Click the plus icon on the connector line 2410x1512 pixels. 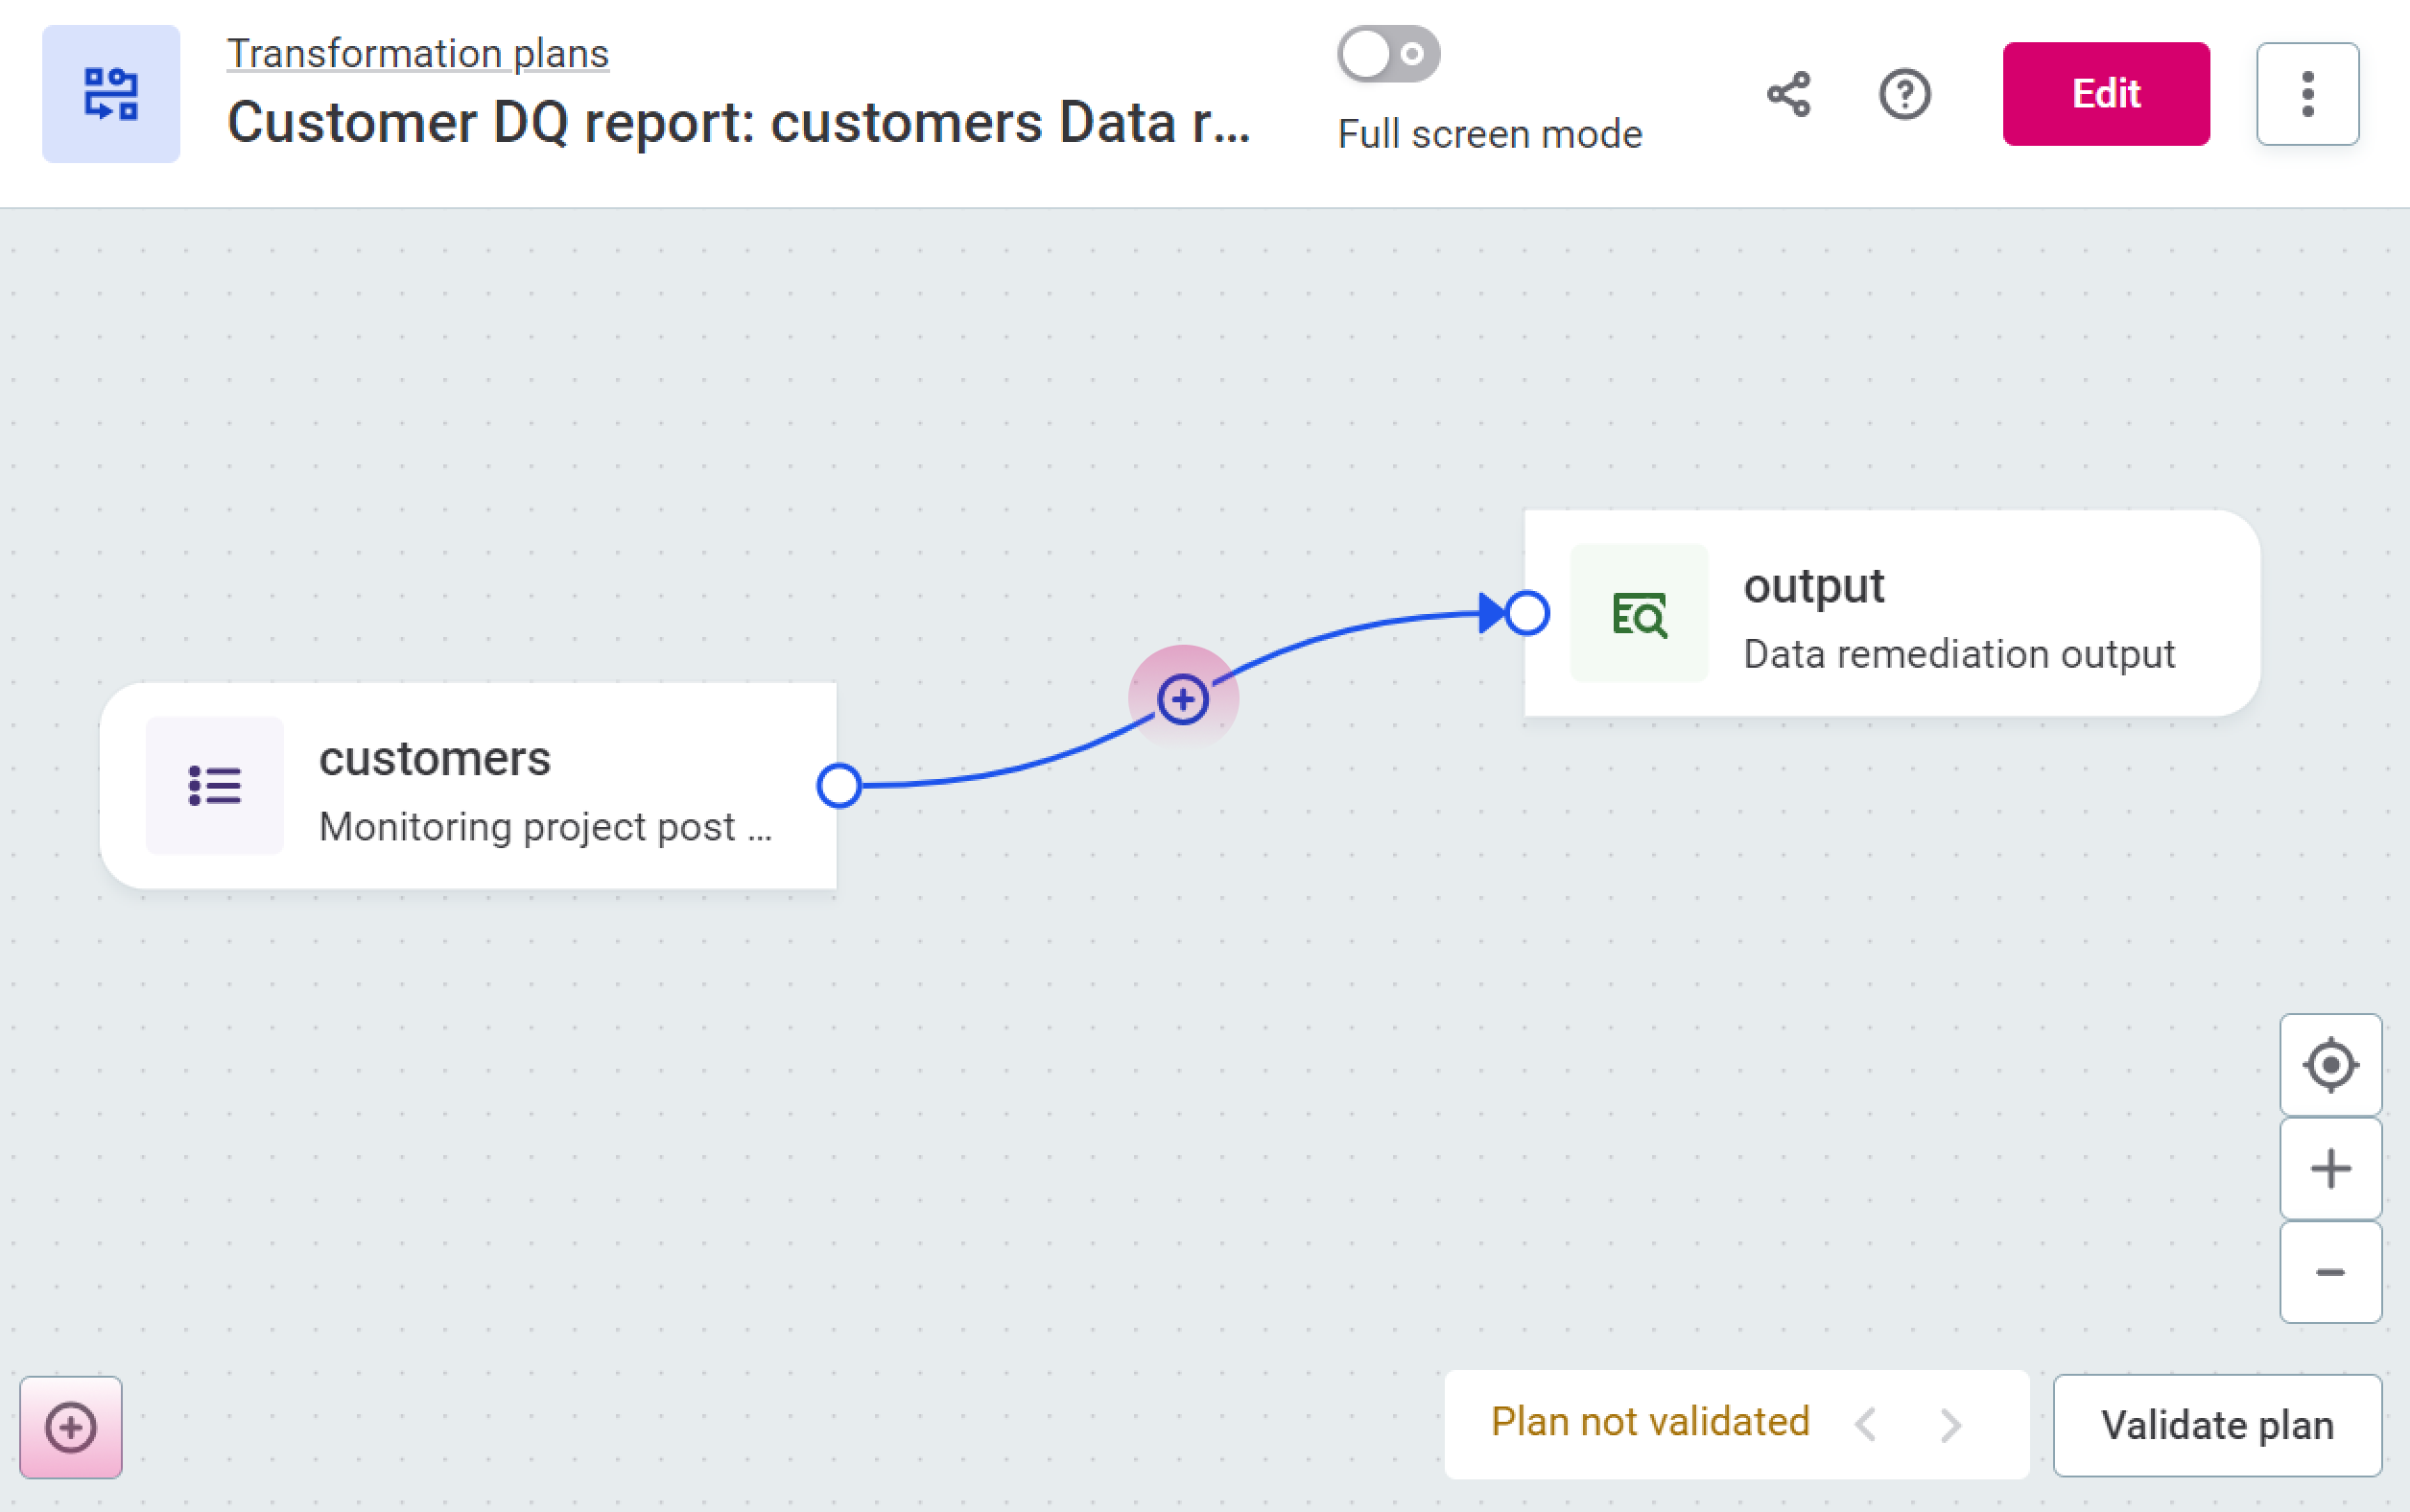pyautogui.click(x=1183, y=699)
